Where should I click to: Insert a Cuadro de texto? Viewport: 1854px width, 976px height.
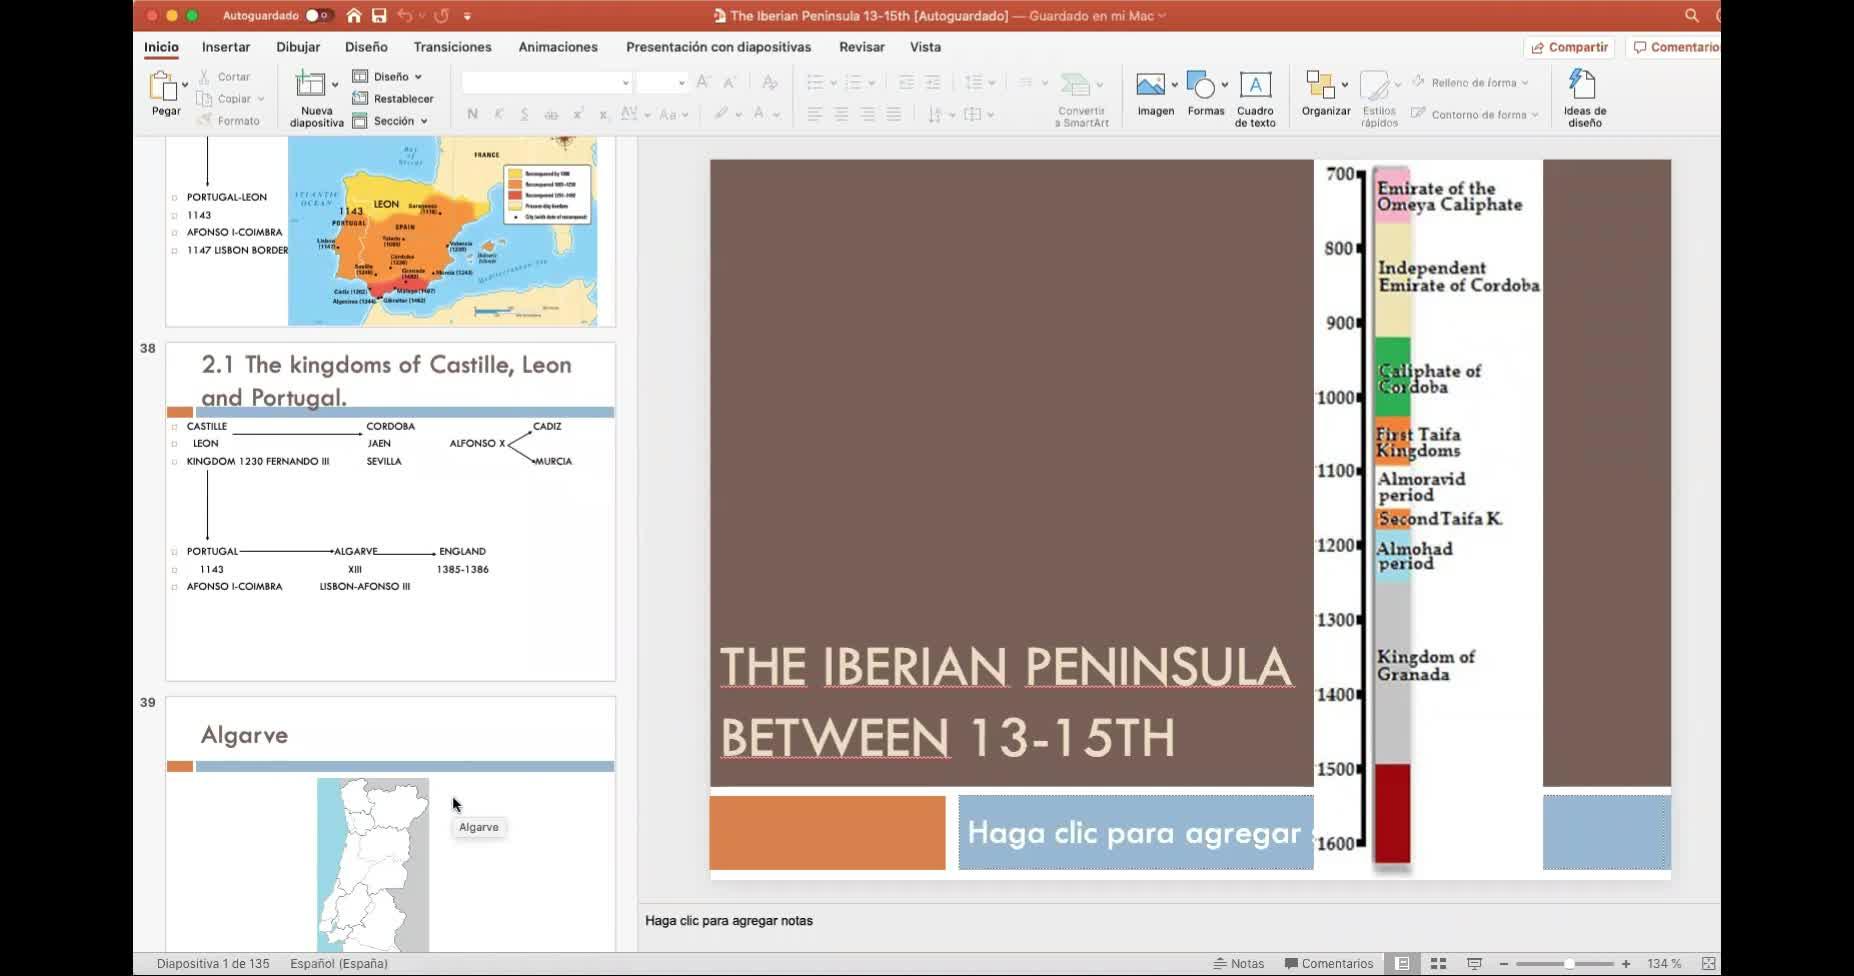(x=1255, y=85)
